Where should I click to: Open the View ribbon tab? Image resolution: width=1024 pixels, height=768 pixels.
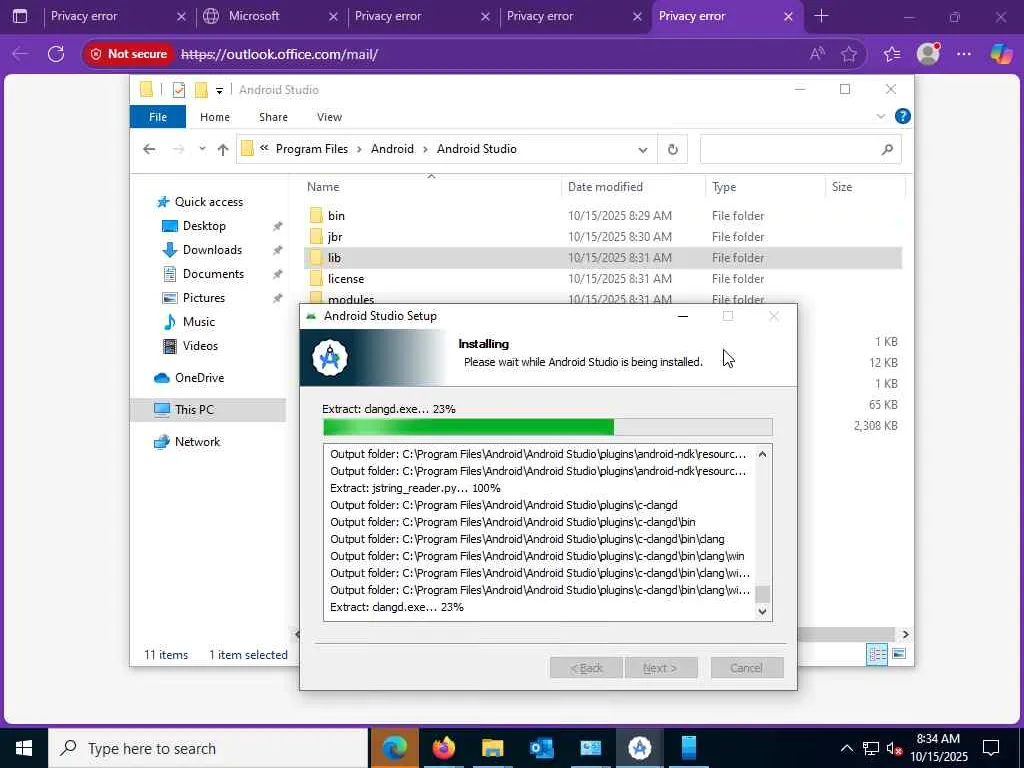coord(329,117)
